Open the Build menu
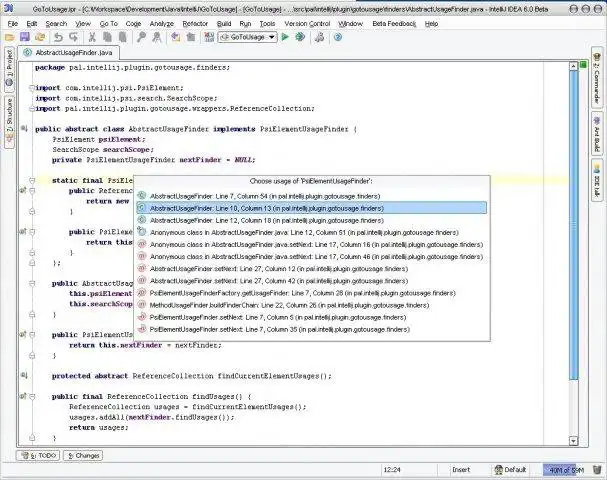Image resolution: width=607 pixels, height=480 pixels. [x=224, y=24]
